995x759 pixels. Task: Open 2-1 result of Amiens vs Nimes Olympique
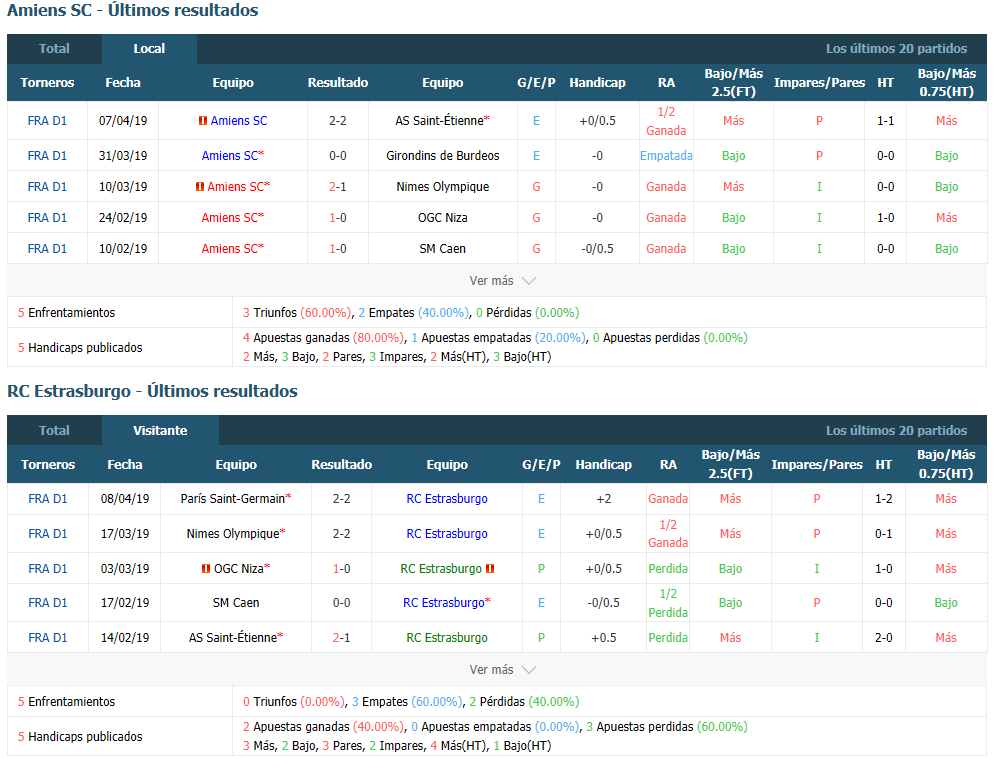[x=338, y=187]
